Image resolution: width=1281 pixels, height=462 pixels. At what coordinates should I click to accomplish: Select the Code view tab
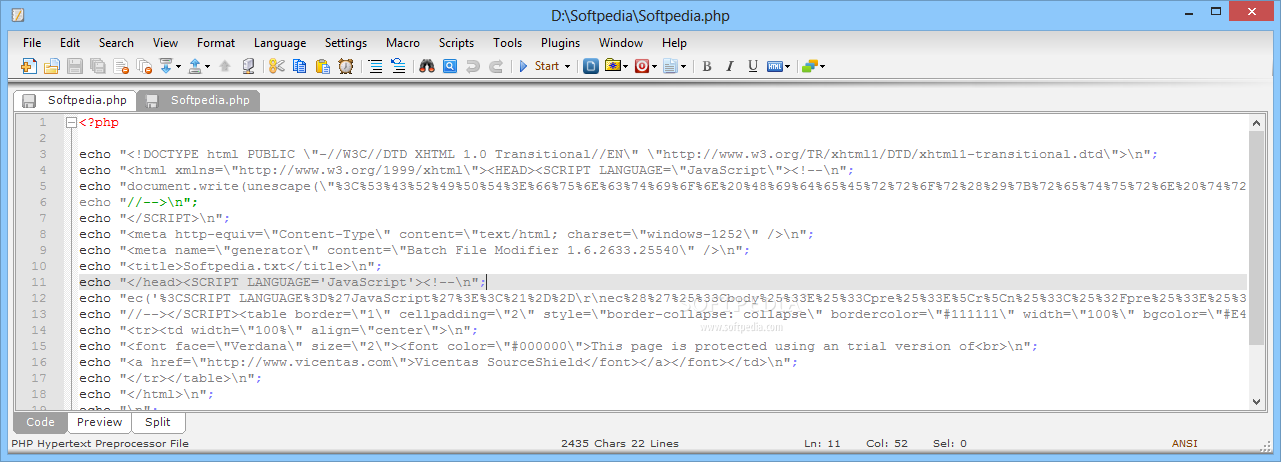click(x=40, y=422)
